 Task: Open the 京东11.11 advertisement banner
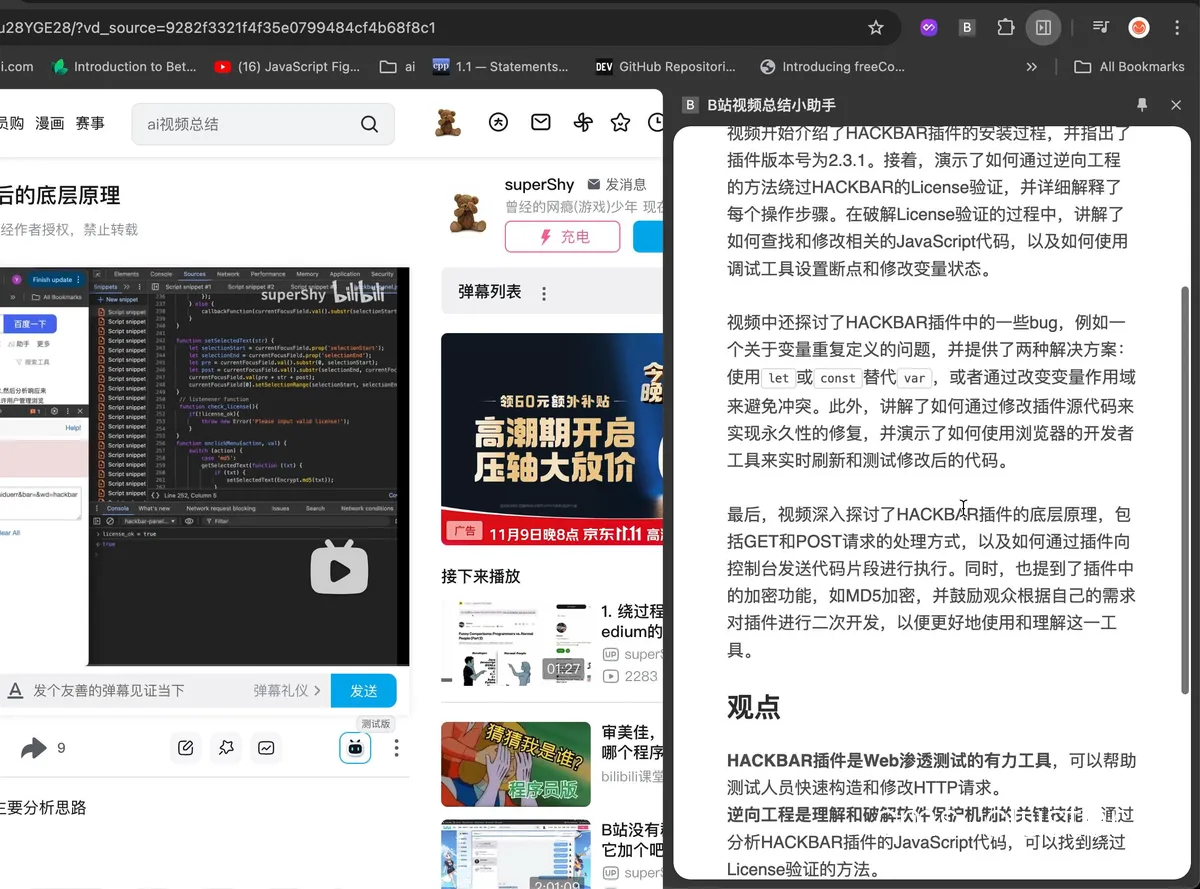(x=552, y=439)
